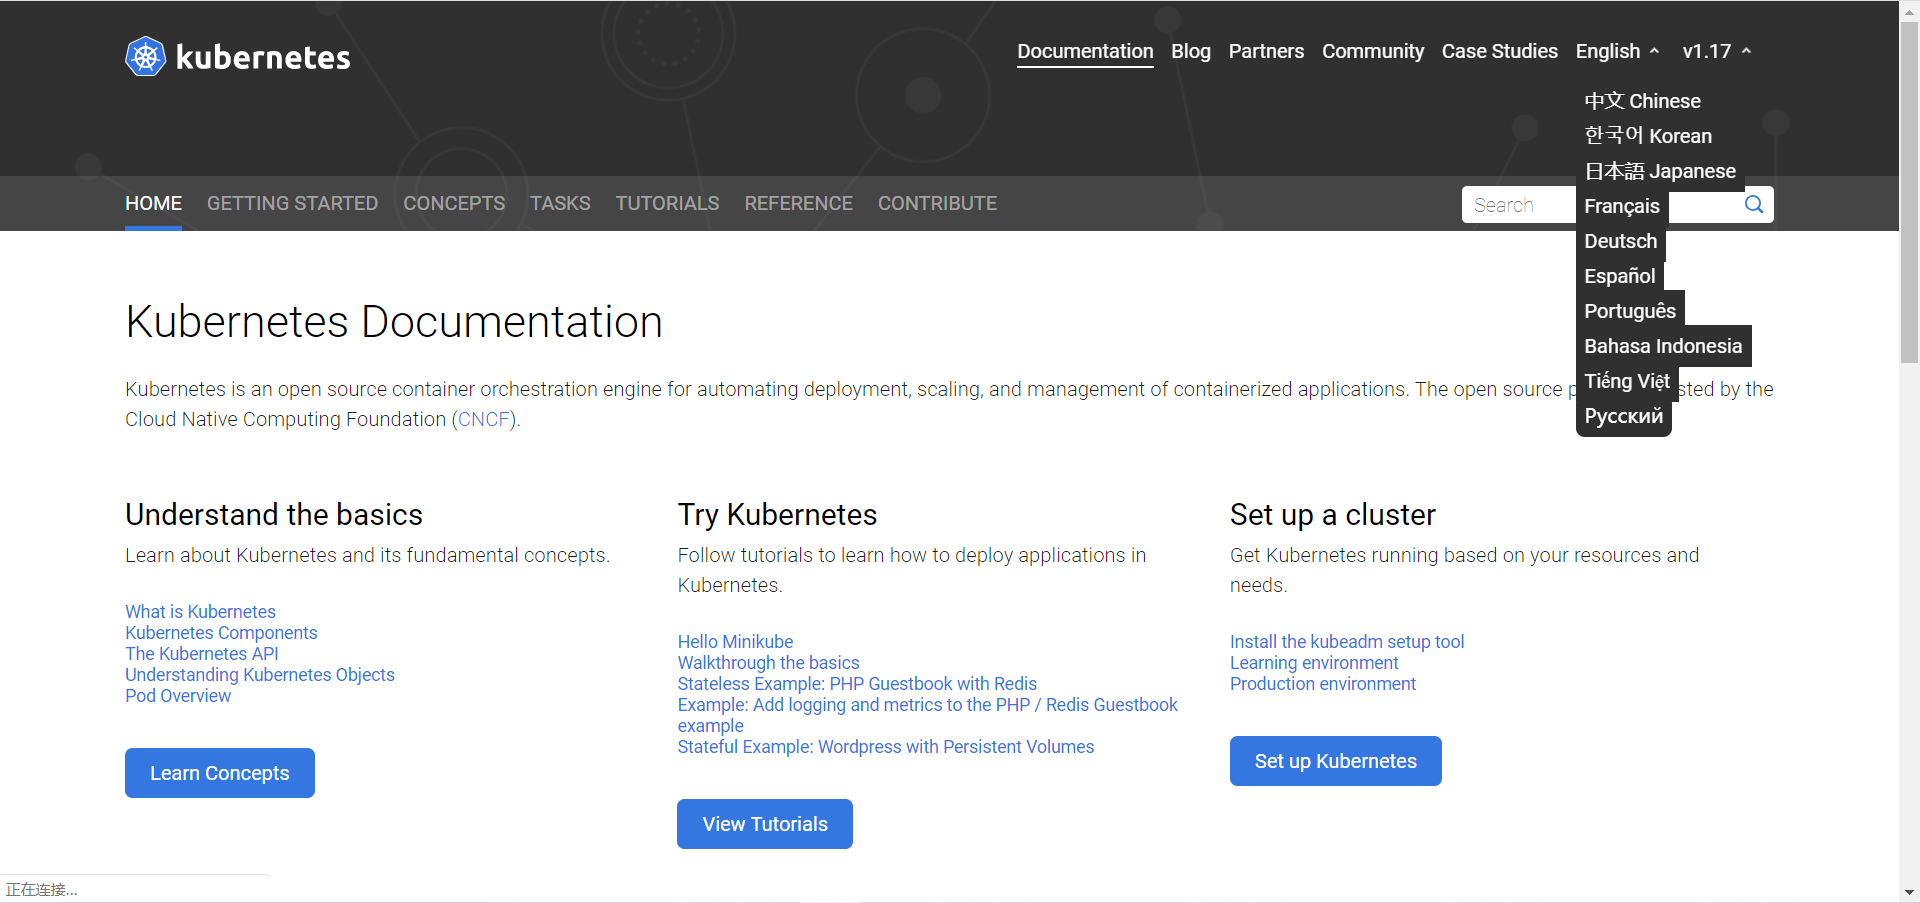Select Français in the language menu

1622,206
